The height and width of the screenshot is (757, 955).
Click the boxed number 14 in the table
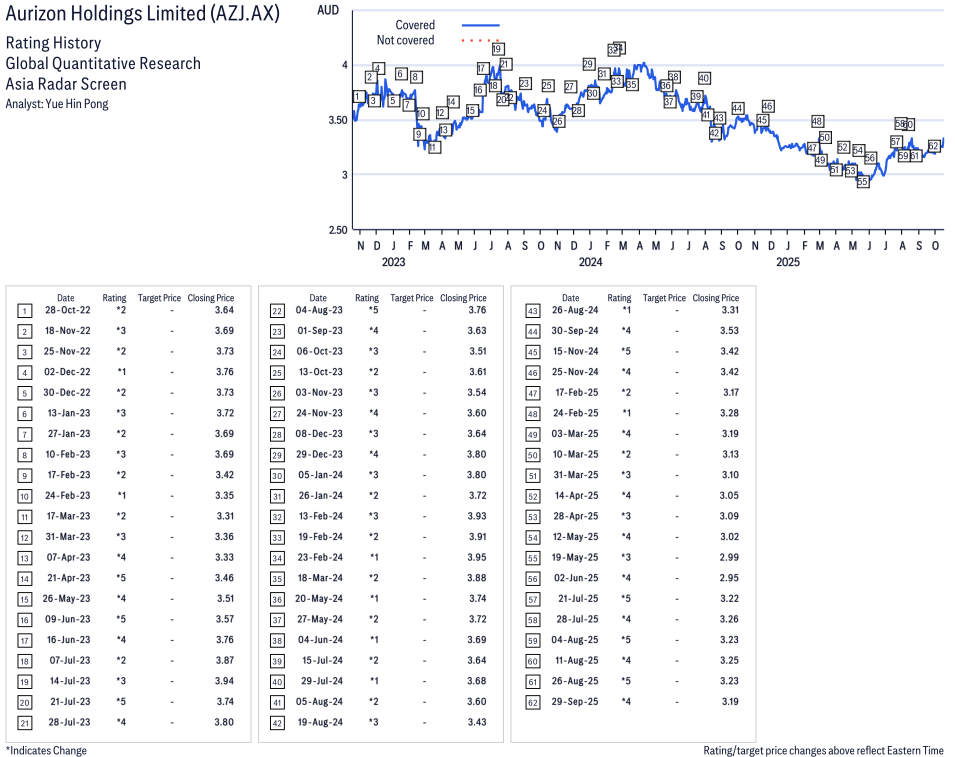25,578
